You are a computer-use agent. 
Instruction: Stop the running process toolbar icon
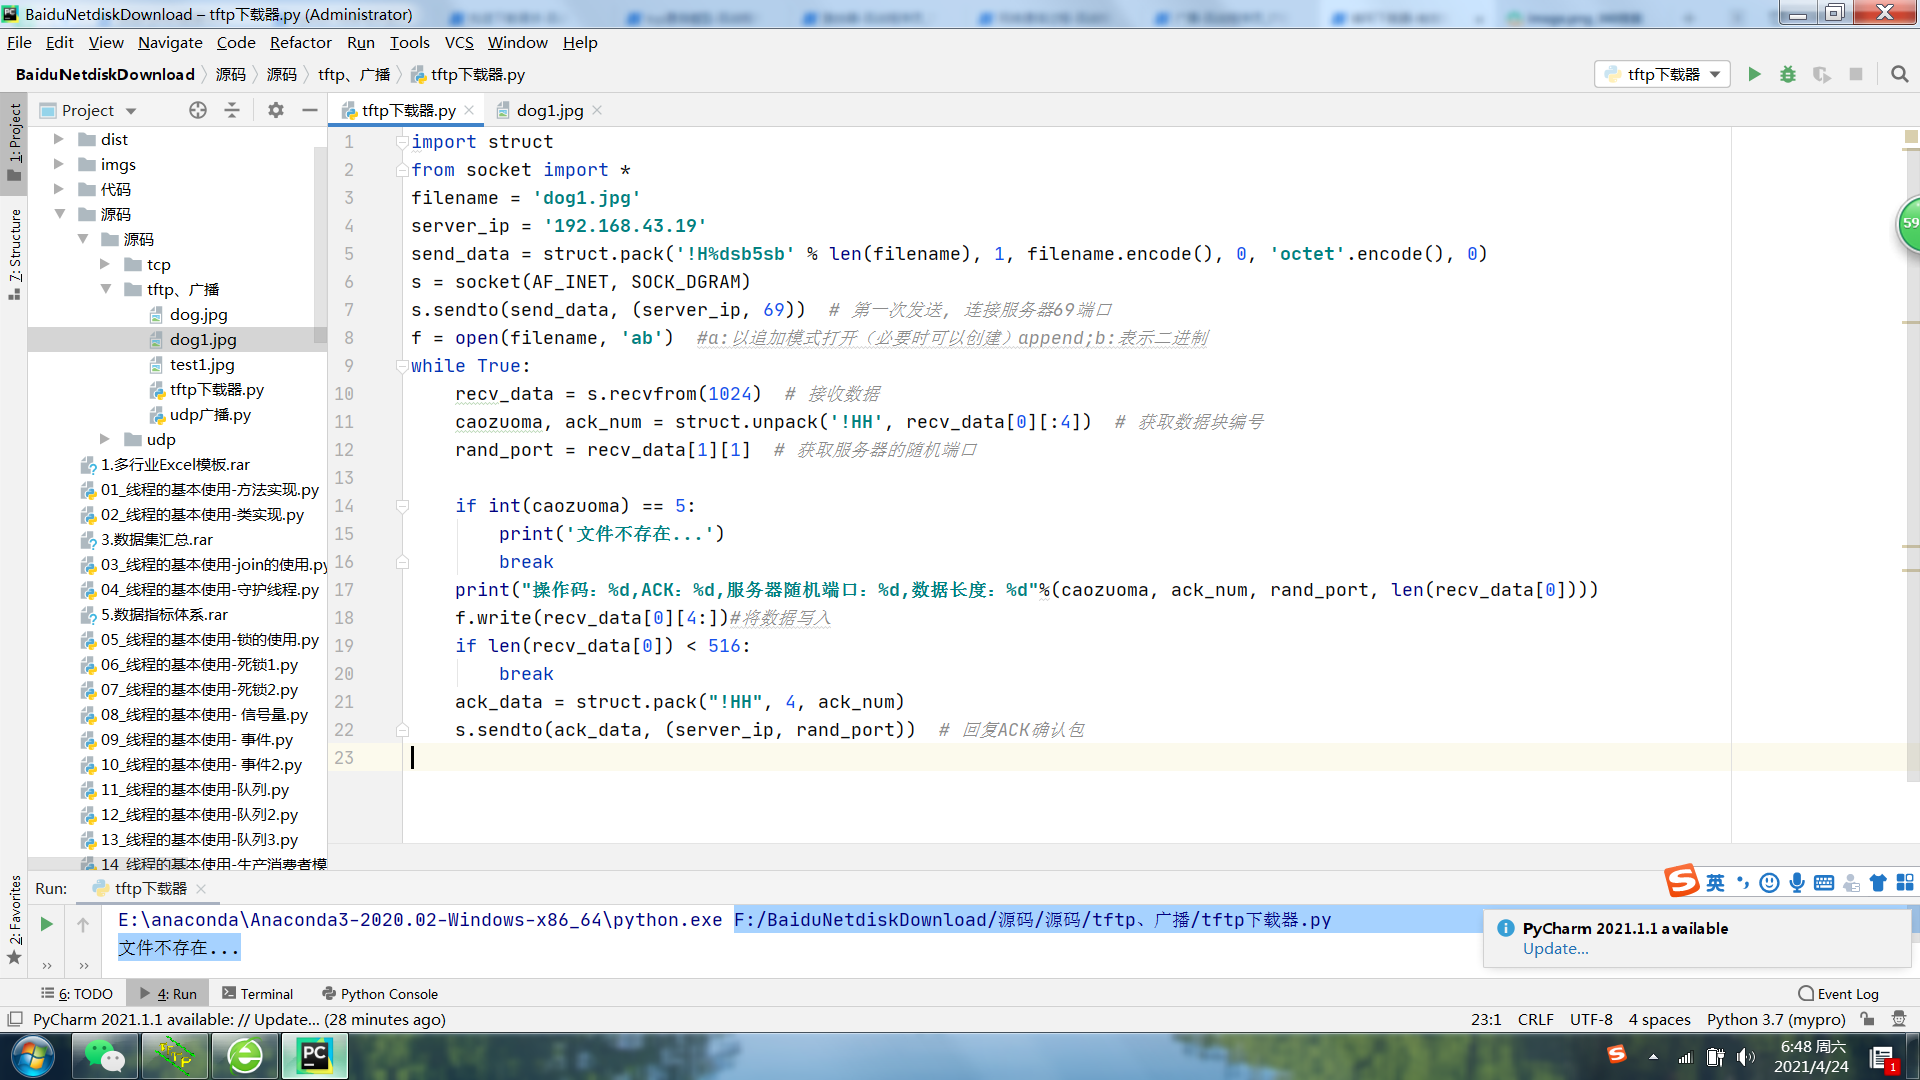(1856, 75)
